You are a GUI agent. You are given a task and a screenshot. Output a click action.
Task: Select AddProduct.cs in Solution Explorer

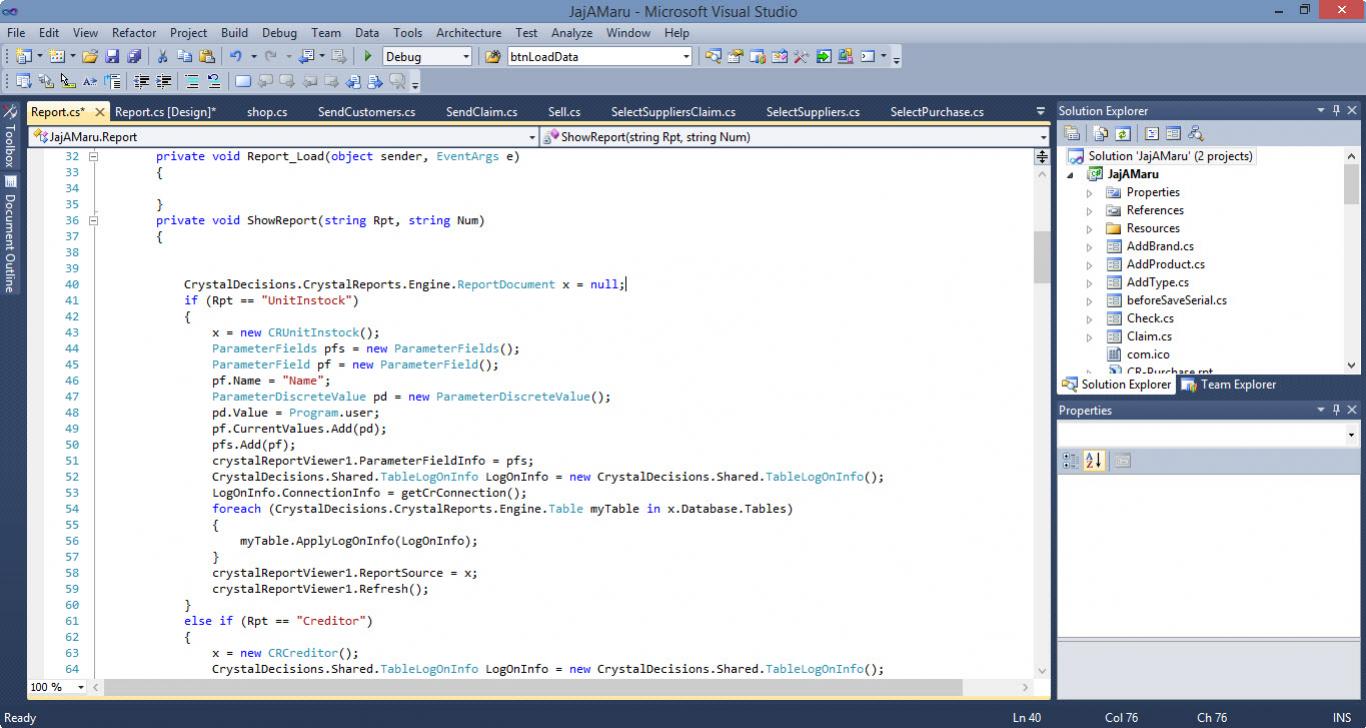pyautogui.click(x=1165, y=265)
